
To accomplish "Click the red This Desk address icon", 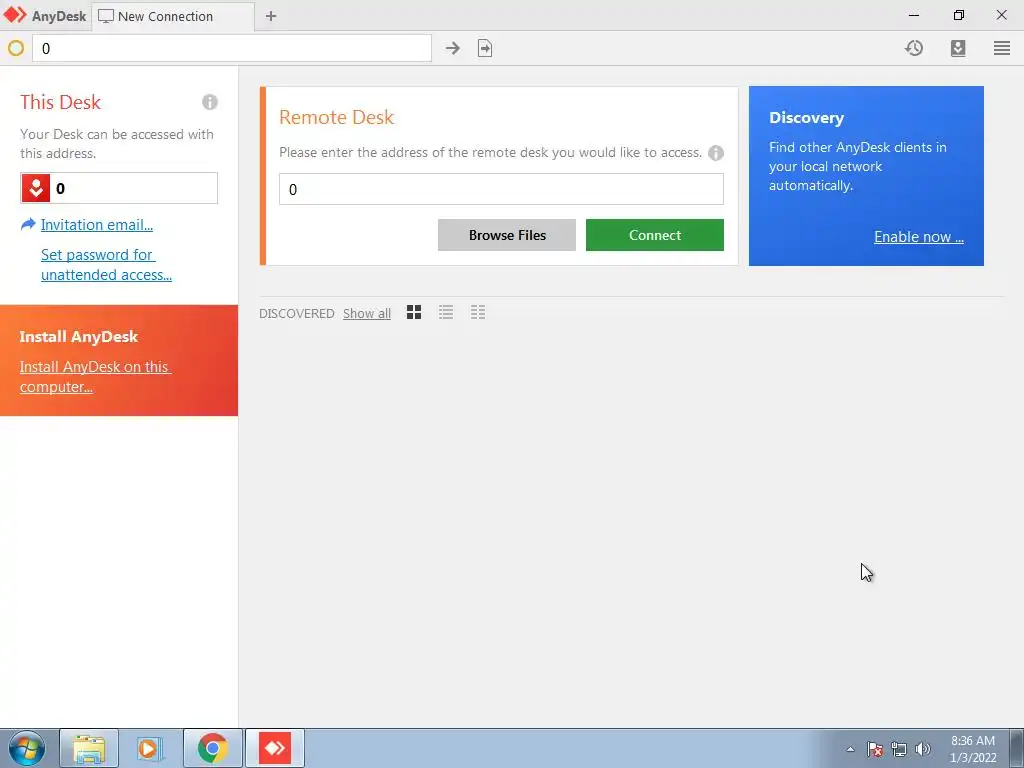I will [36, 189].
